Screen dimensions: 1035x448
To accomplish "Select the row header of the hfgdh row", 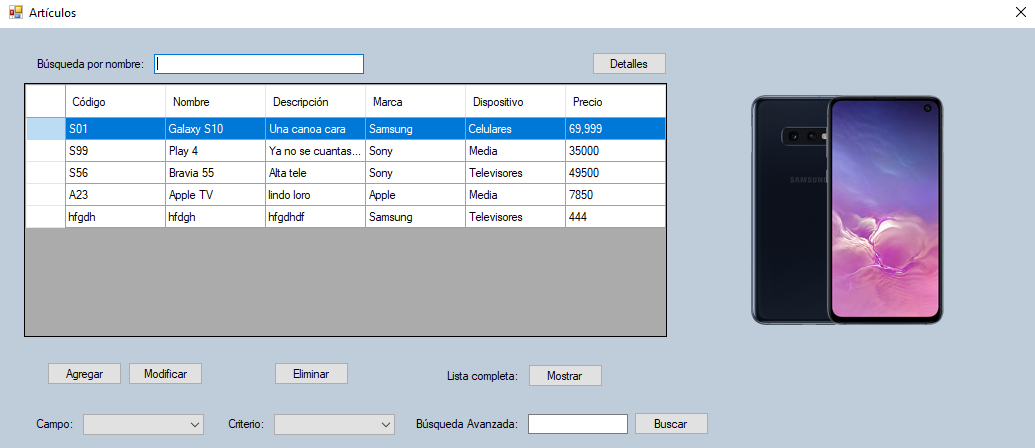I will [46, 216].
